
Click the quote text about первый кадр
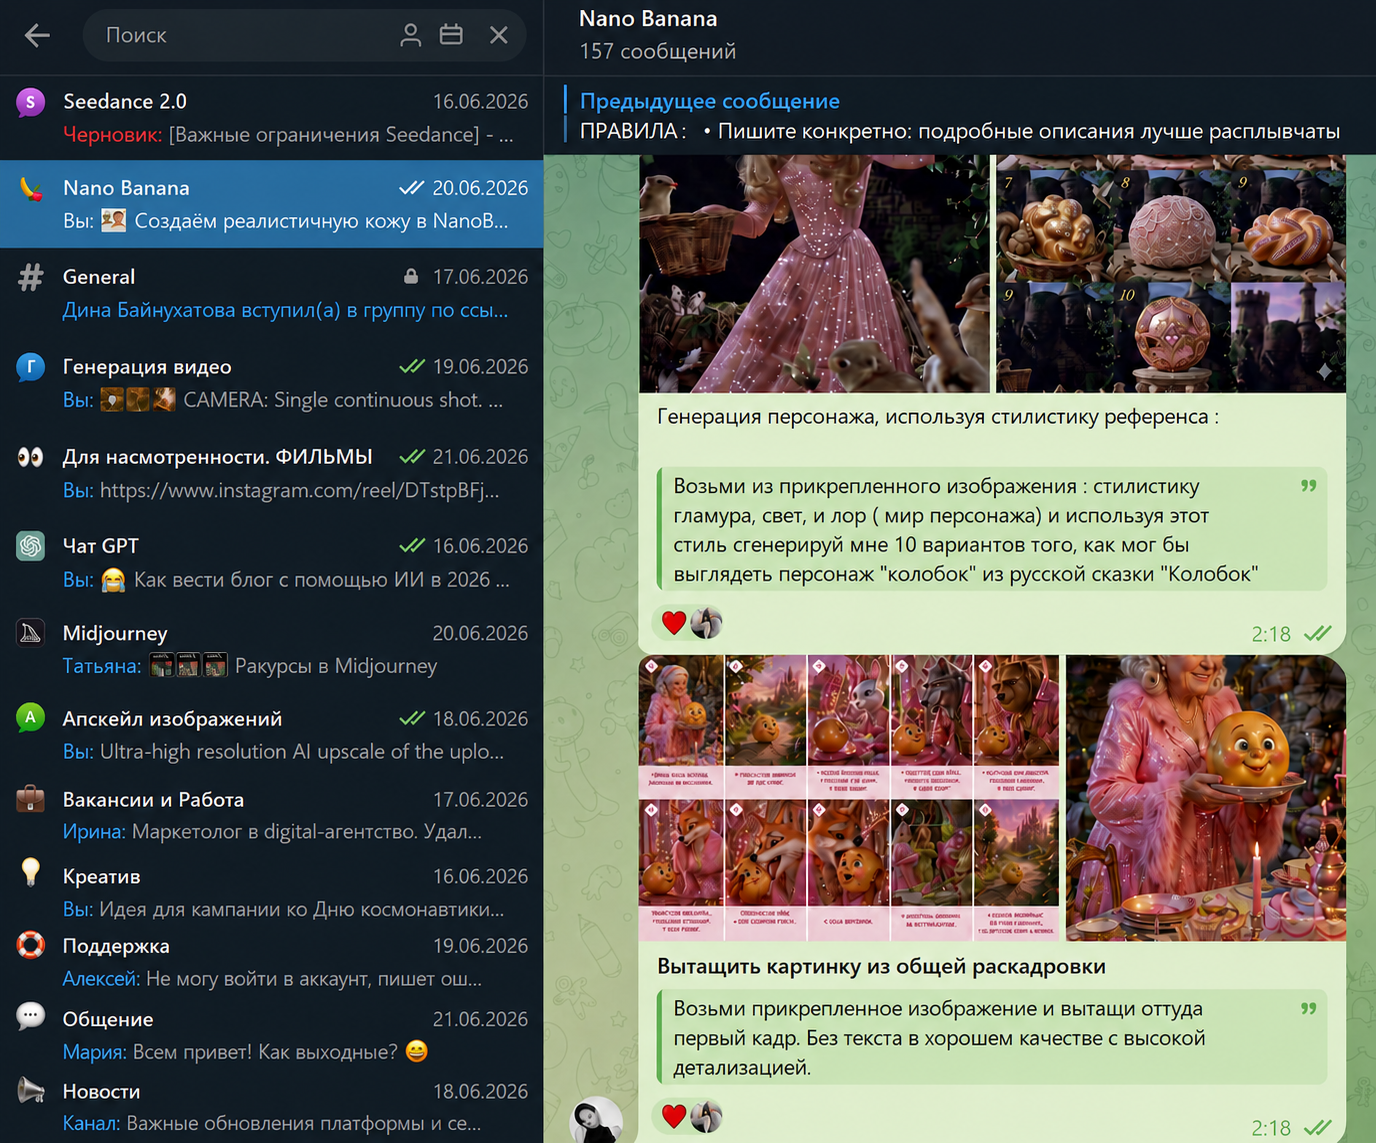click(x=992, y=1038)
